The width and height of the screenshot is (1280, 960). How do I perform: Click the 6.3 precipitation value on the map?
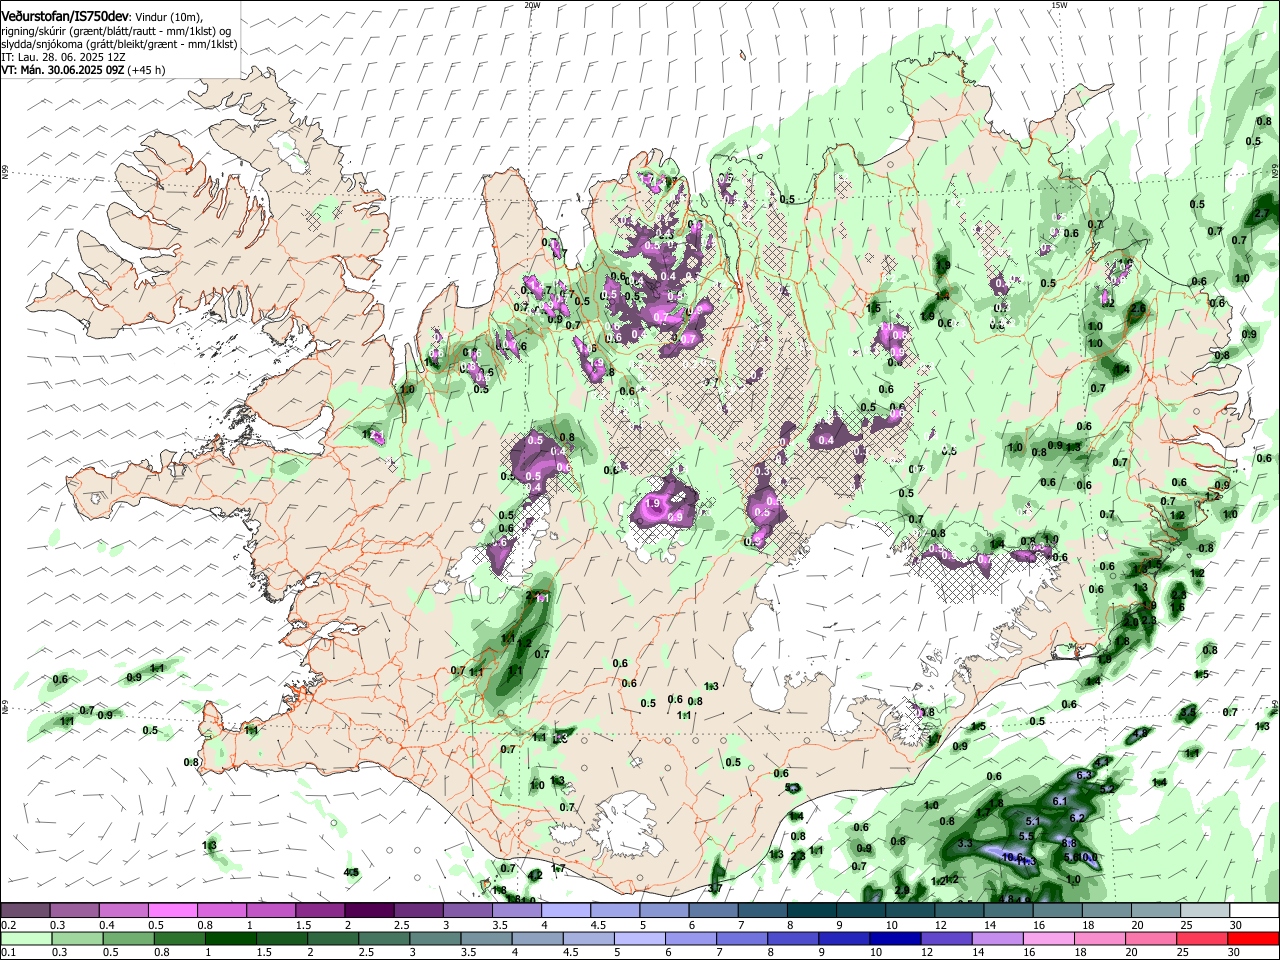1084,775
